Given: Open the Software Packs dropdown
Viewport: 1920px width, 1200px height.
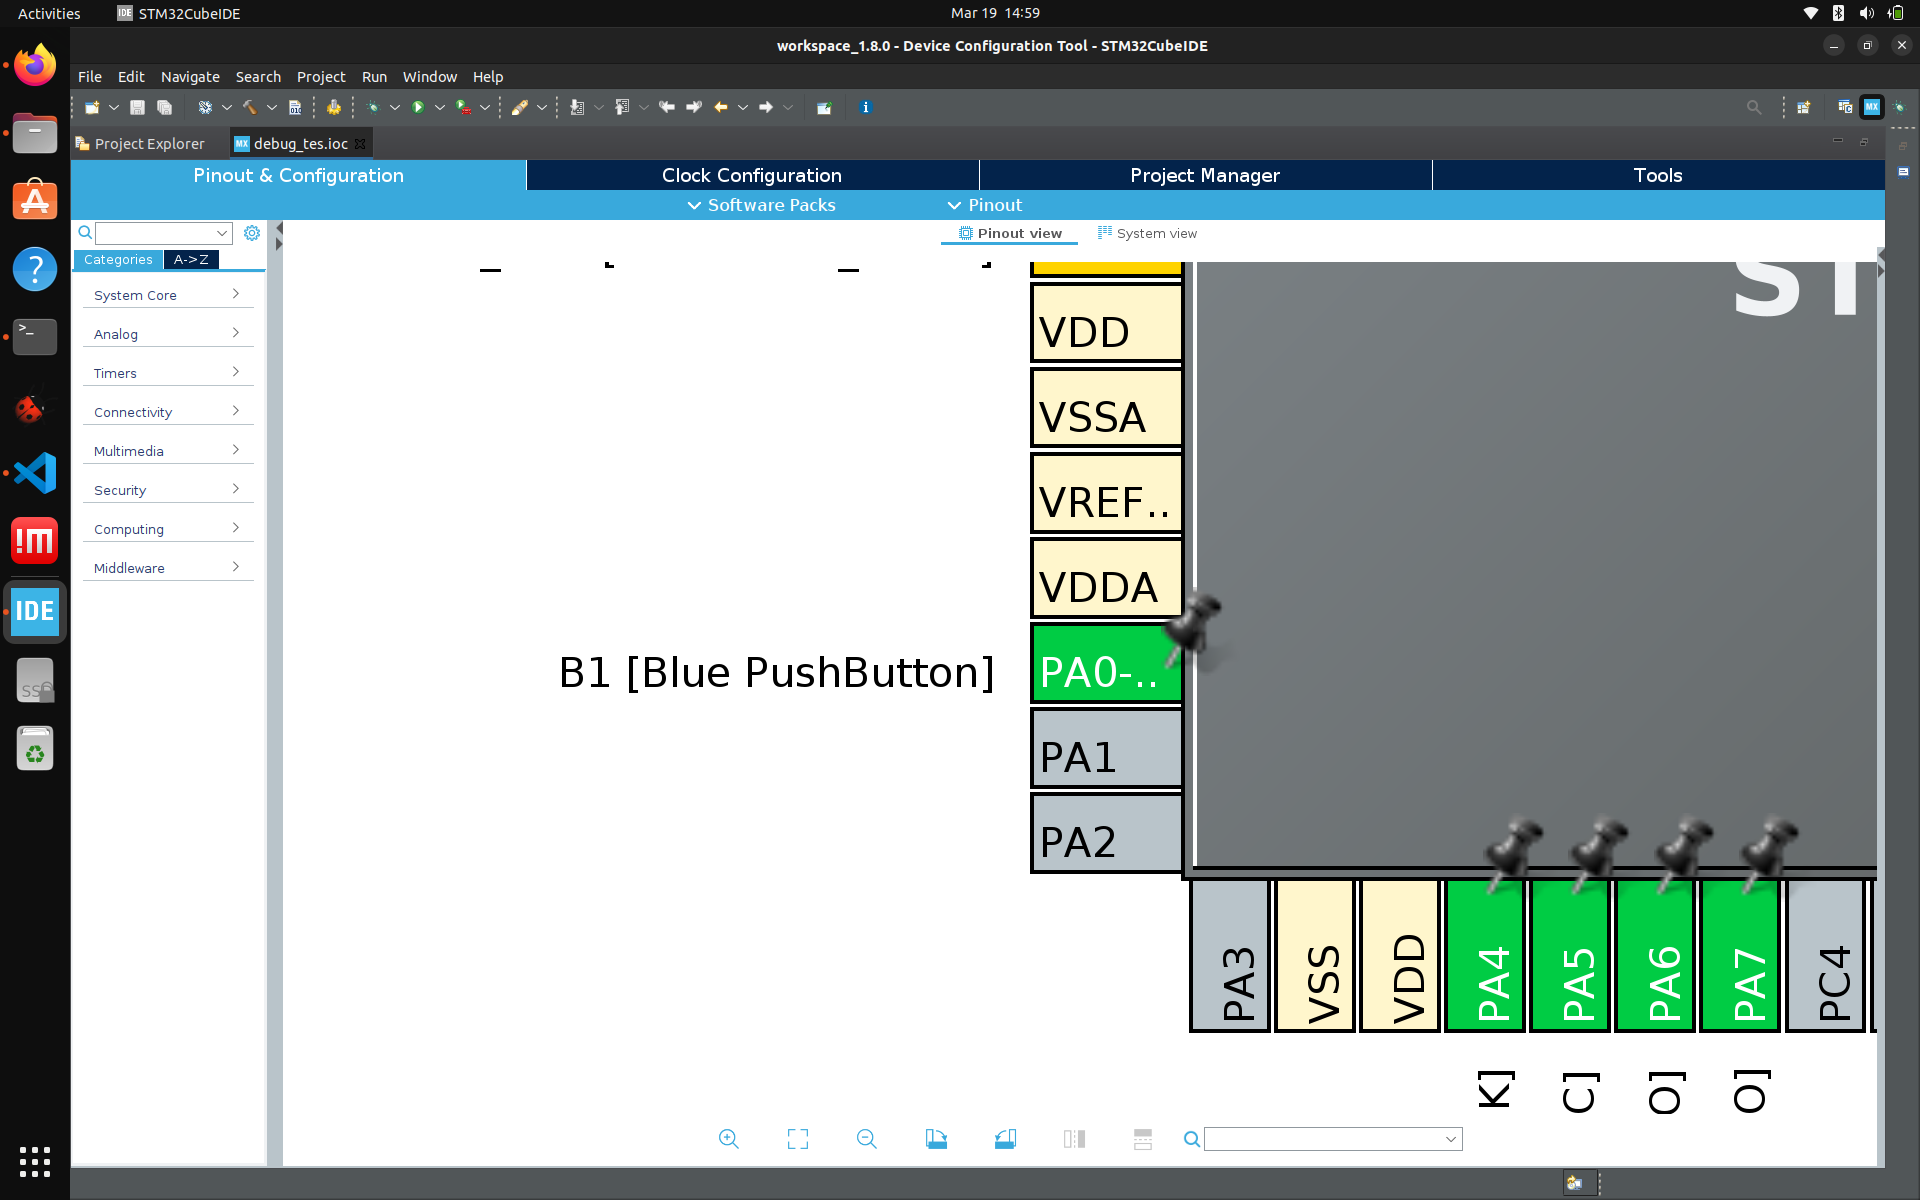Looking at the screenshot, I should point(761,205).
